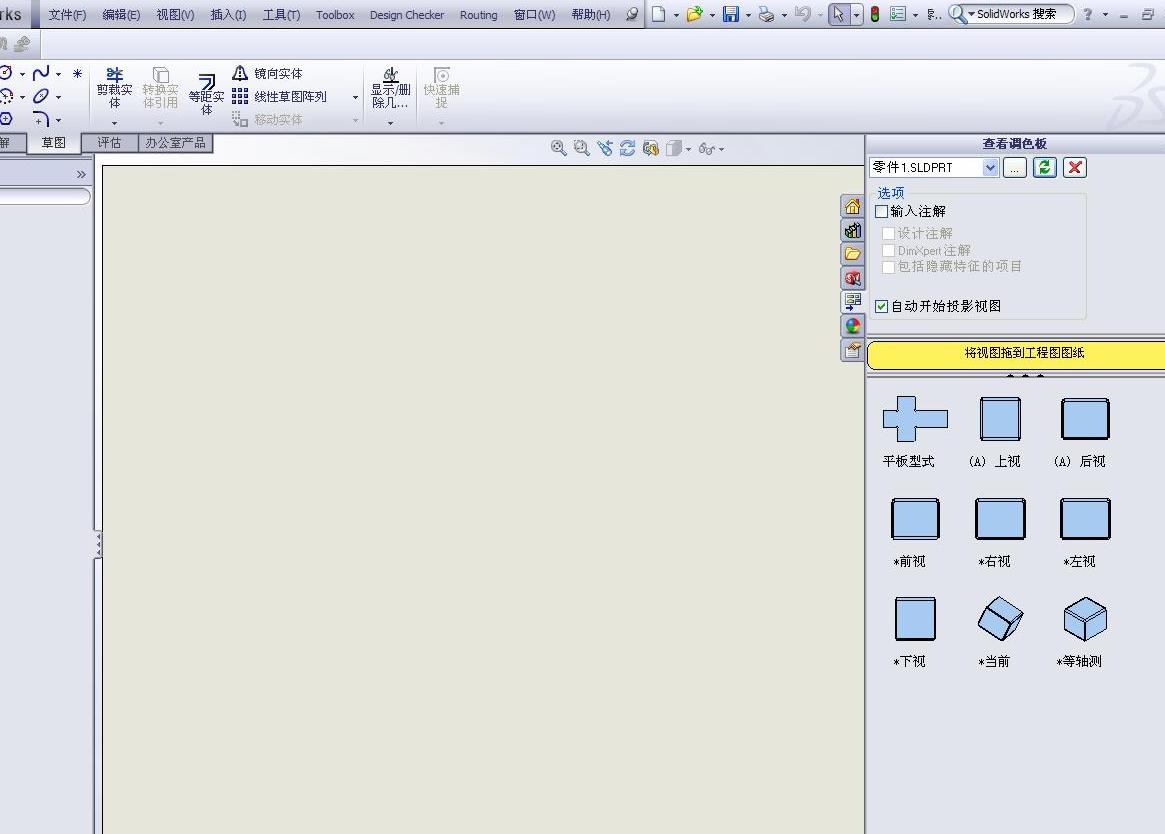Open the Sketch Fillet tool dropdown arrow

59,120
